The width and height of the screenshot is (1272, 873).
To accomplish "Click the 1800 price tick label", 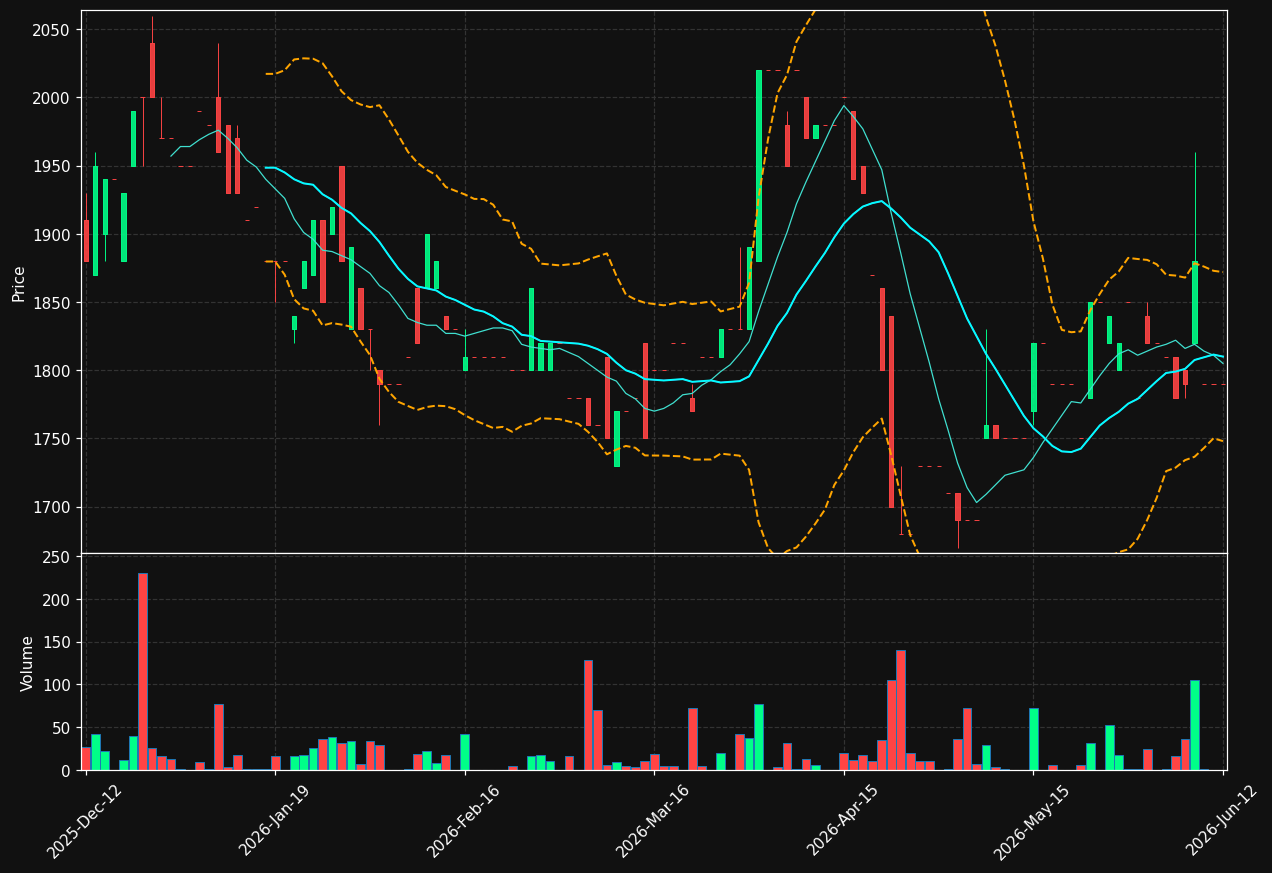I will pyautogui.click(x=51, y=371).
